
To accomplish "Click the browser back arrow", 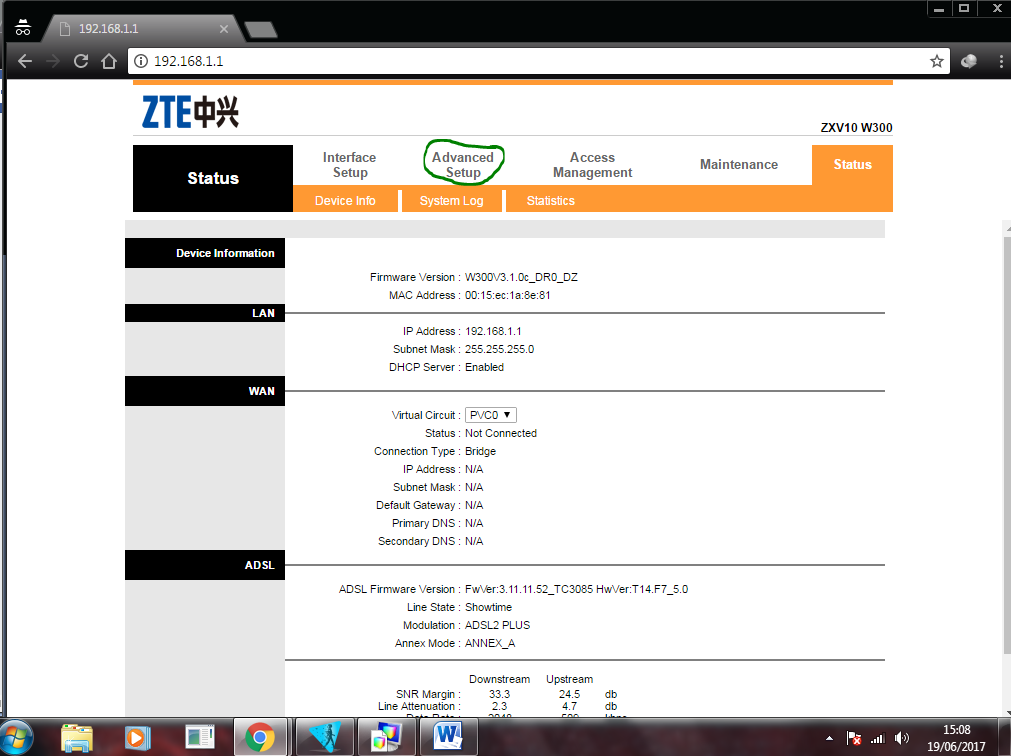I will (x=25, y=61).
